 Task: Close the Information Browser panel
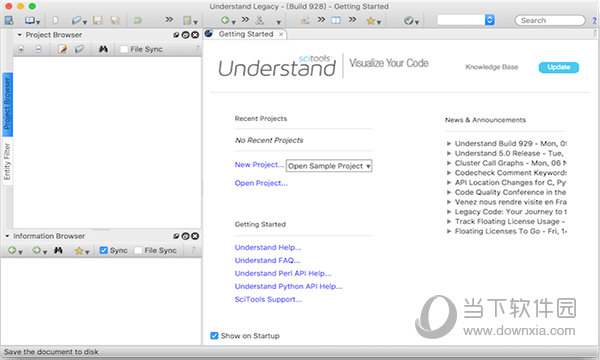click(195, 236)
